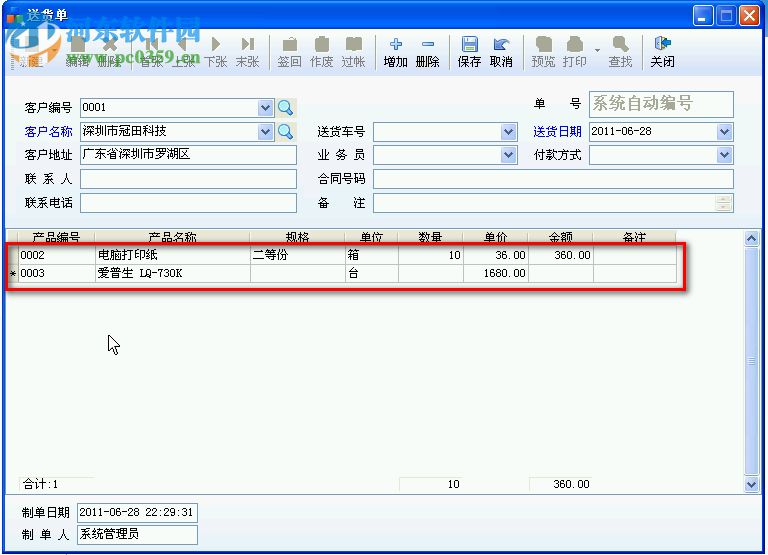Viewport: 768px width, 555px height.
Task: Select product code cell 0002
Action: pyautogui.click(x=56, y=255)
